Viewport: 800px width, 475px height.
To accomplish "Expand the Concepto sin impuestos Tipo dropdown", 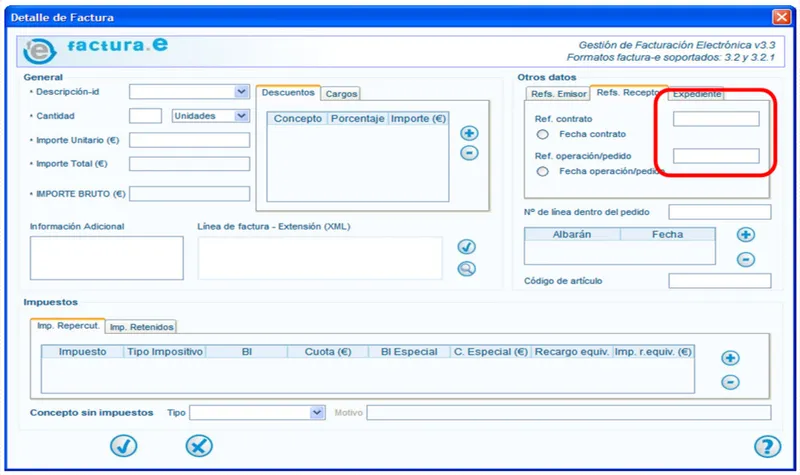I will (317, 412).
